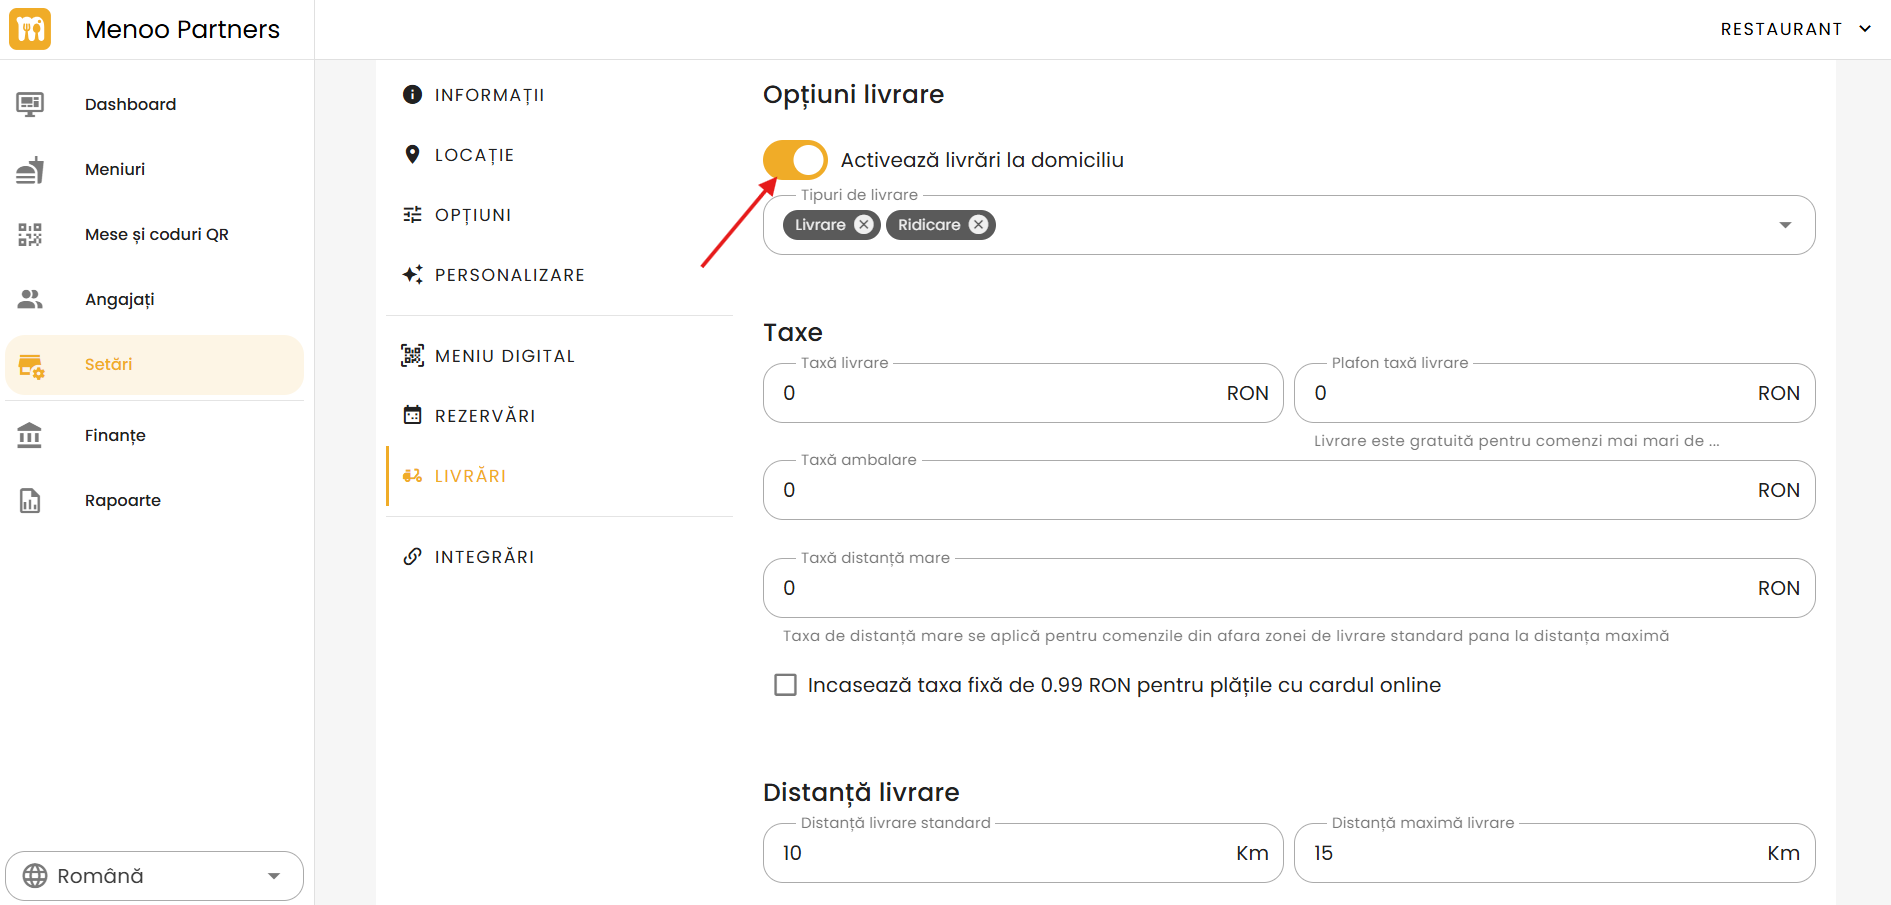This screenshot has height=905, width=1891.
Task: Remove the Ridicare pickup chip
Action: [x=978, y=224]
